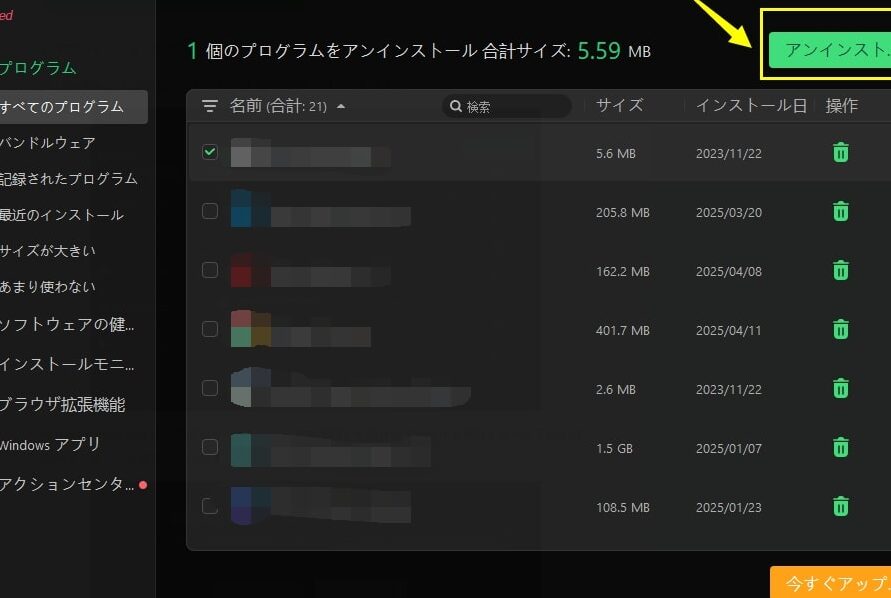Sort the list by サイズ column header

pos(619,105)
